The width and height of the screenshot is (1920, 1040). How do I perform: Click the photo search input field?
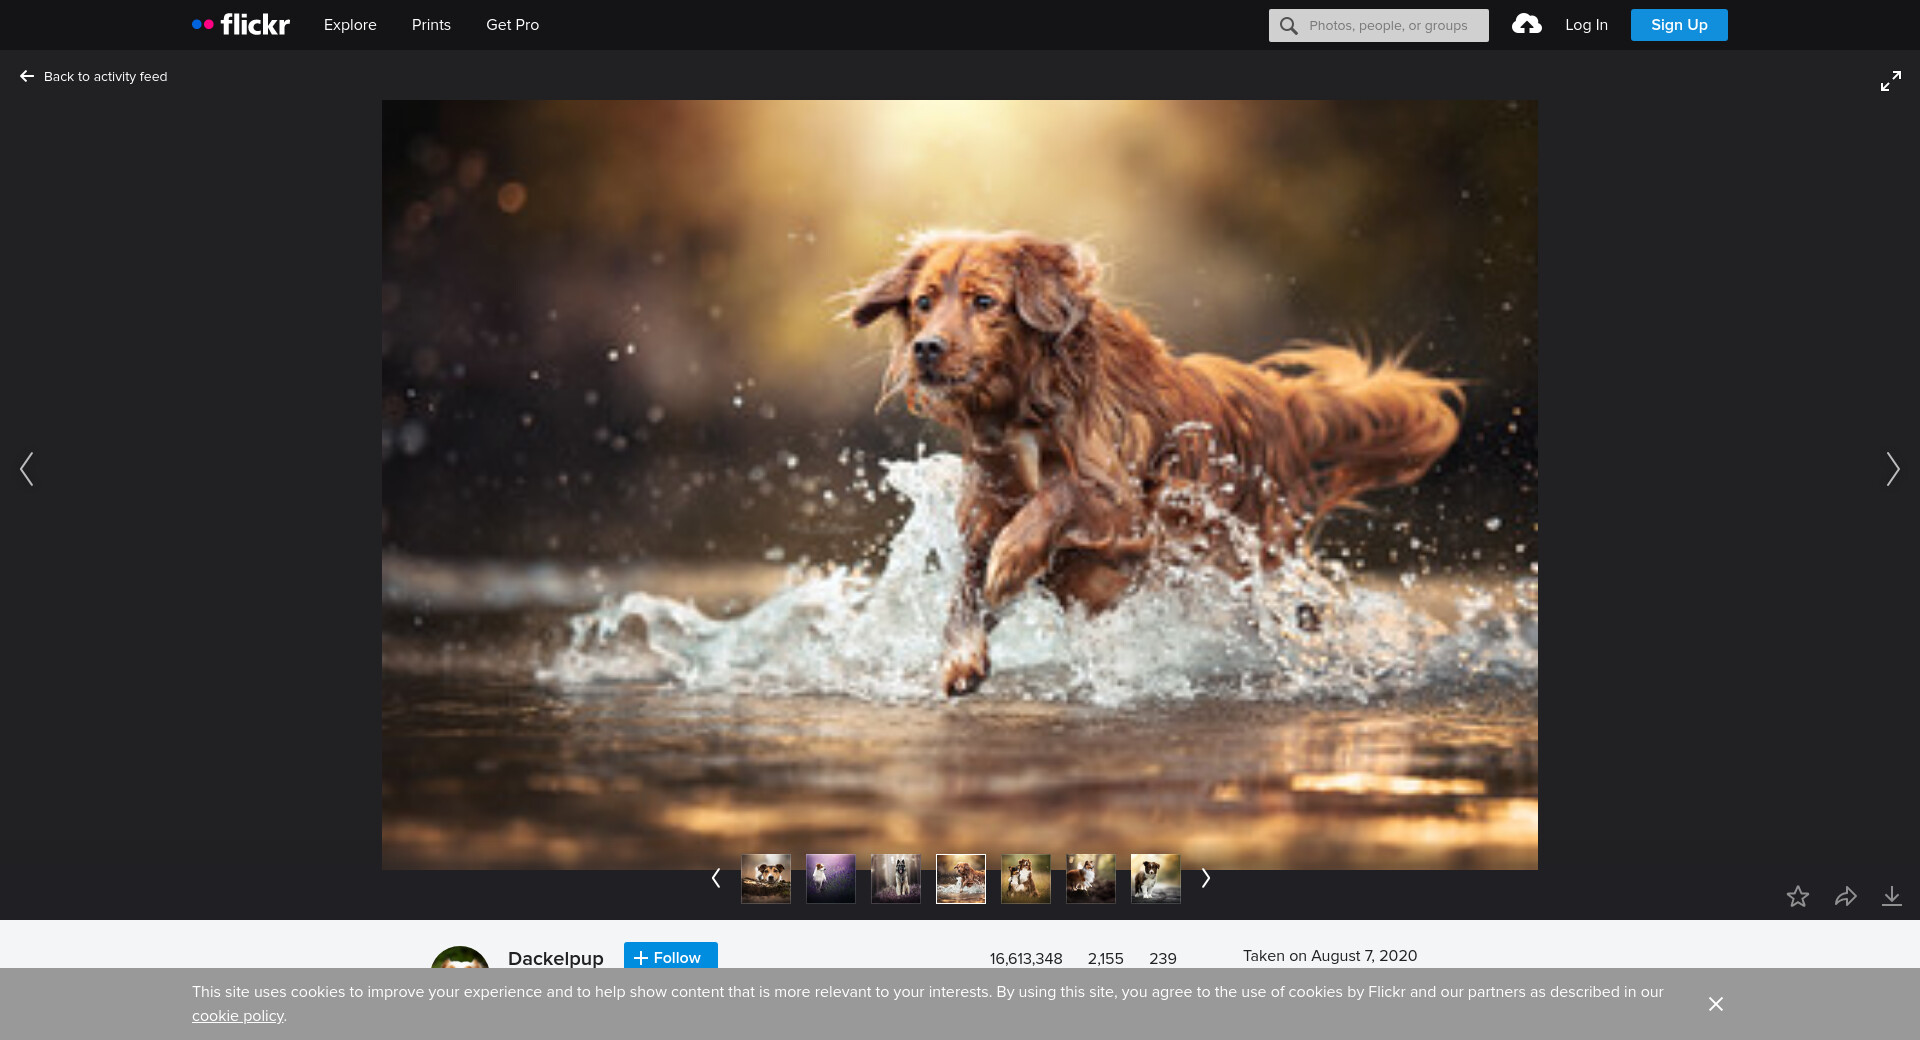[x=1388, y=26]
